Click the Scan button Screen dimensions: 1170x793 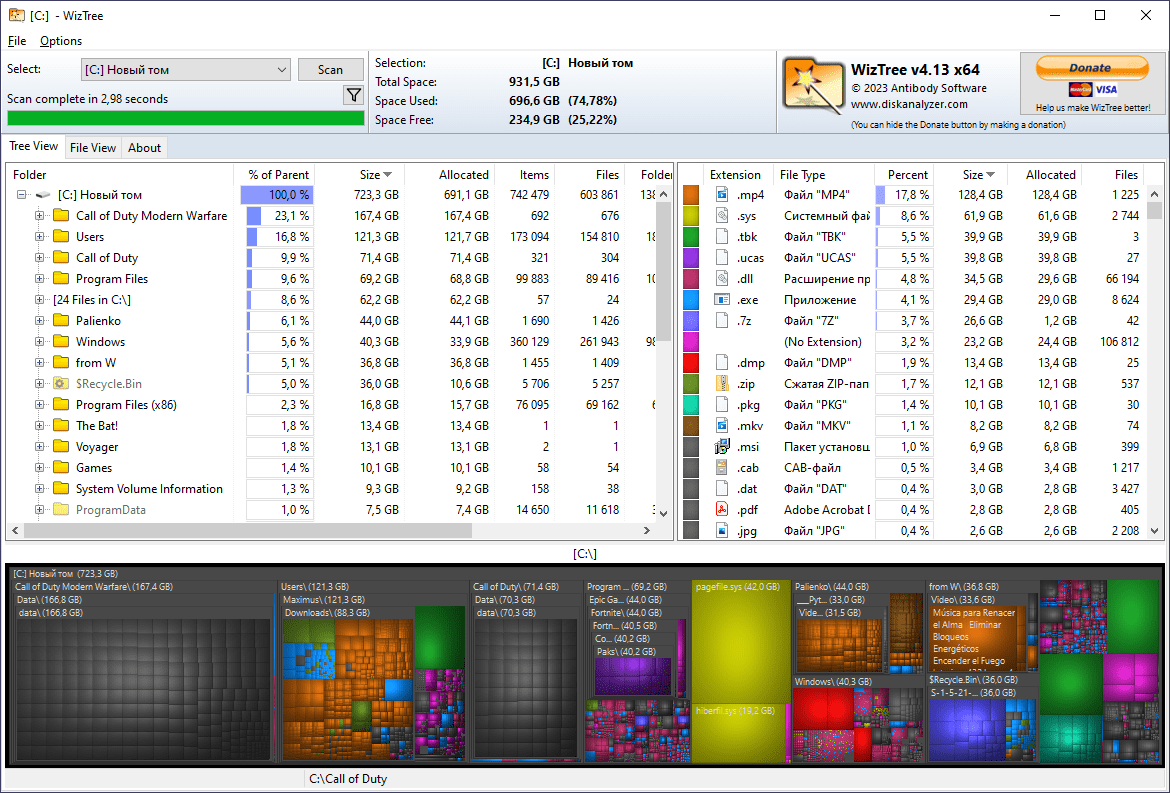(x=331, y=69)
